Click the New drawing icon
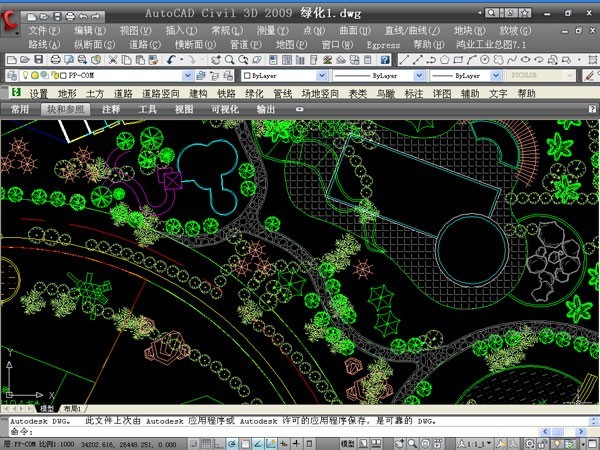600x450 pixels. click(10, 60)
